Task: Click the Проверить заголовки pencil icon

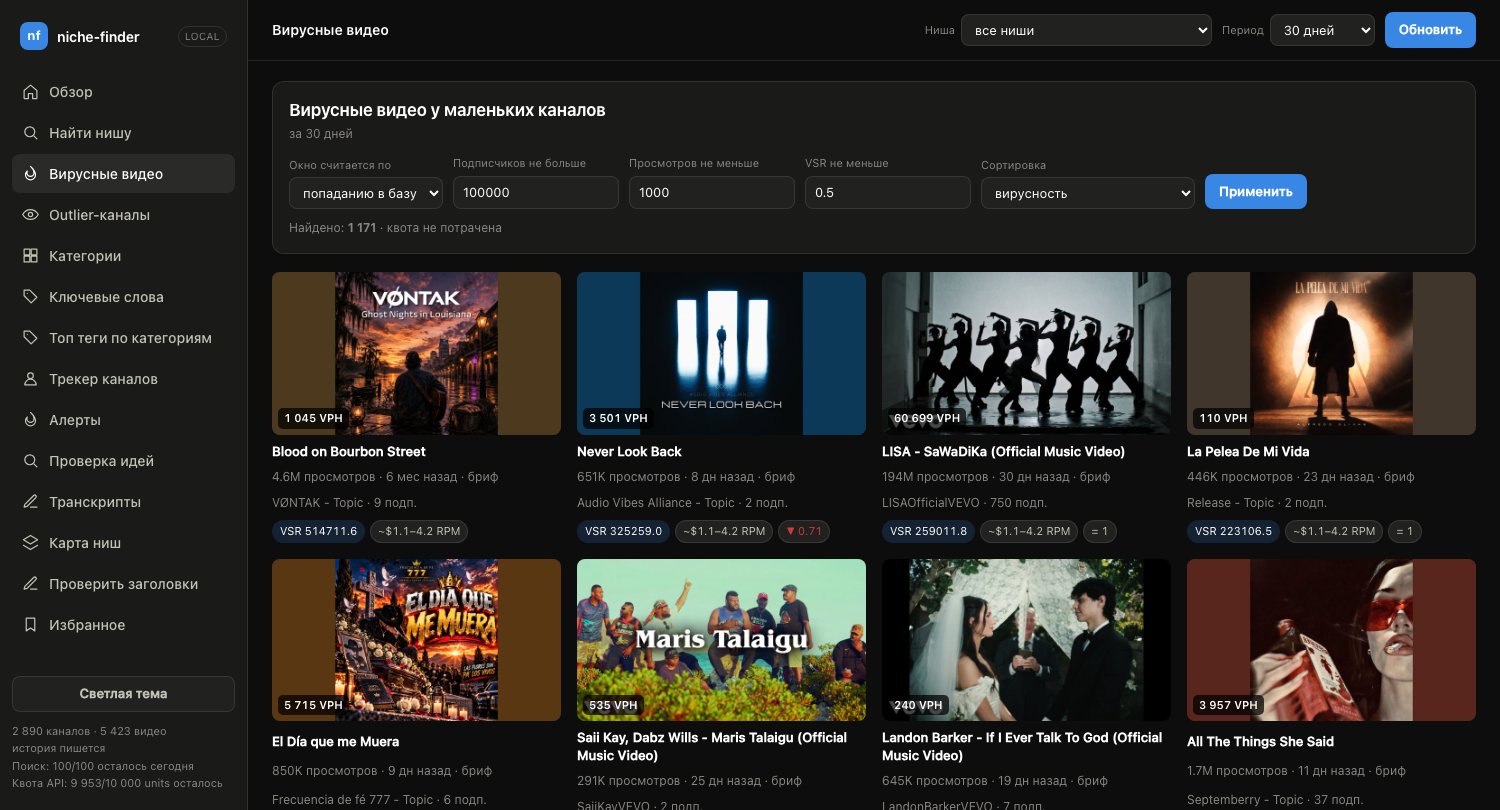Action: tap(30, 584)
